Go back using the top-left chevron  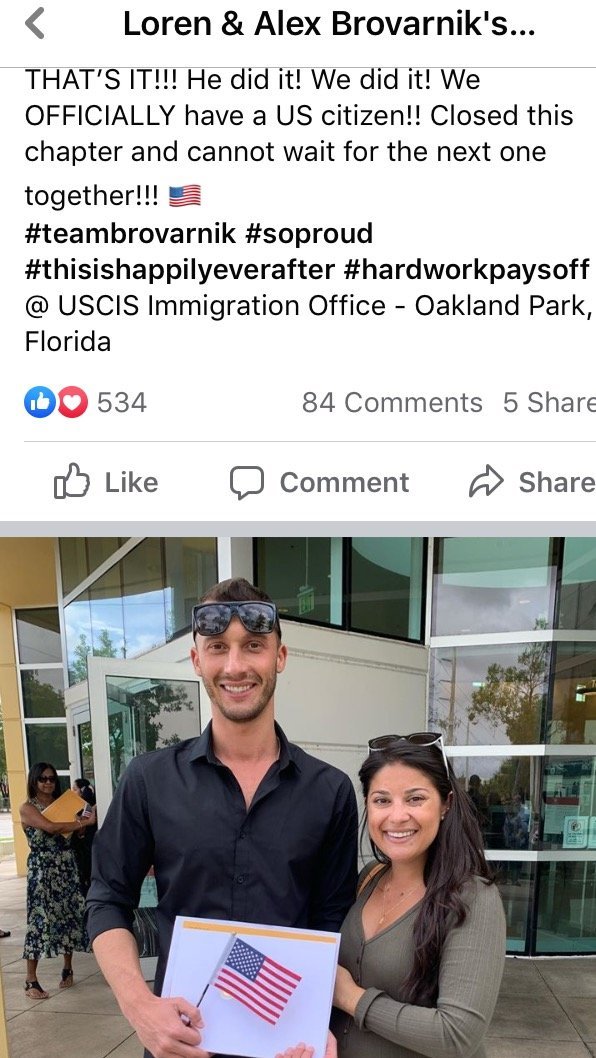click(35, 24)
